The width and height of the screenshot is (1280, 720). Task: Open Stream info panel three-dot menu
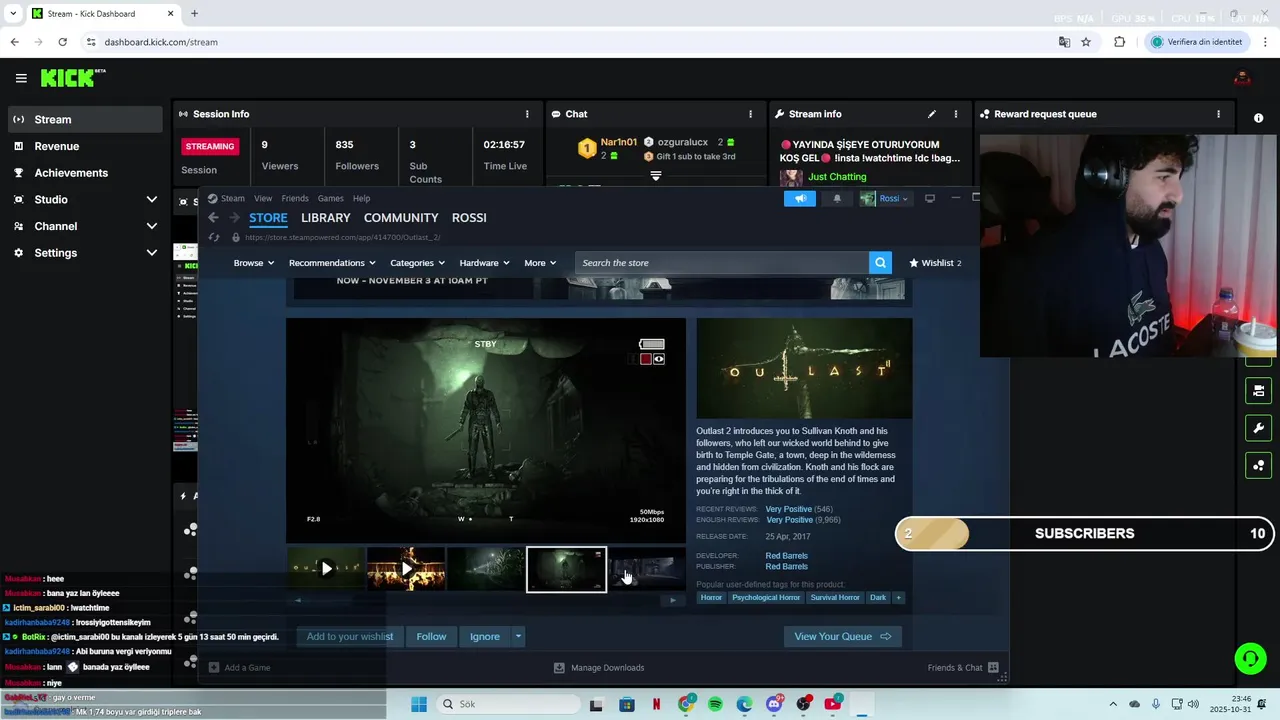click(955, 114)
